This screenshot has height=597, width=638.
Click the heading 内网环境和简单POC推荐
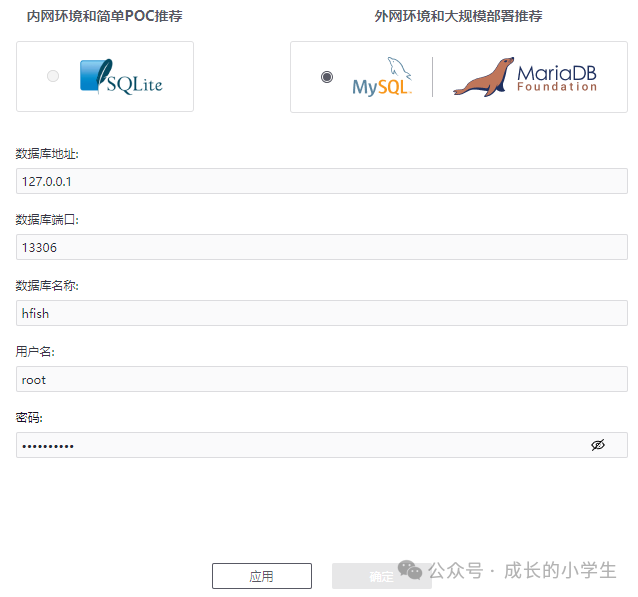pos(105,16)
